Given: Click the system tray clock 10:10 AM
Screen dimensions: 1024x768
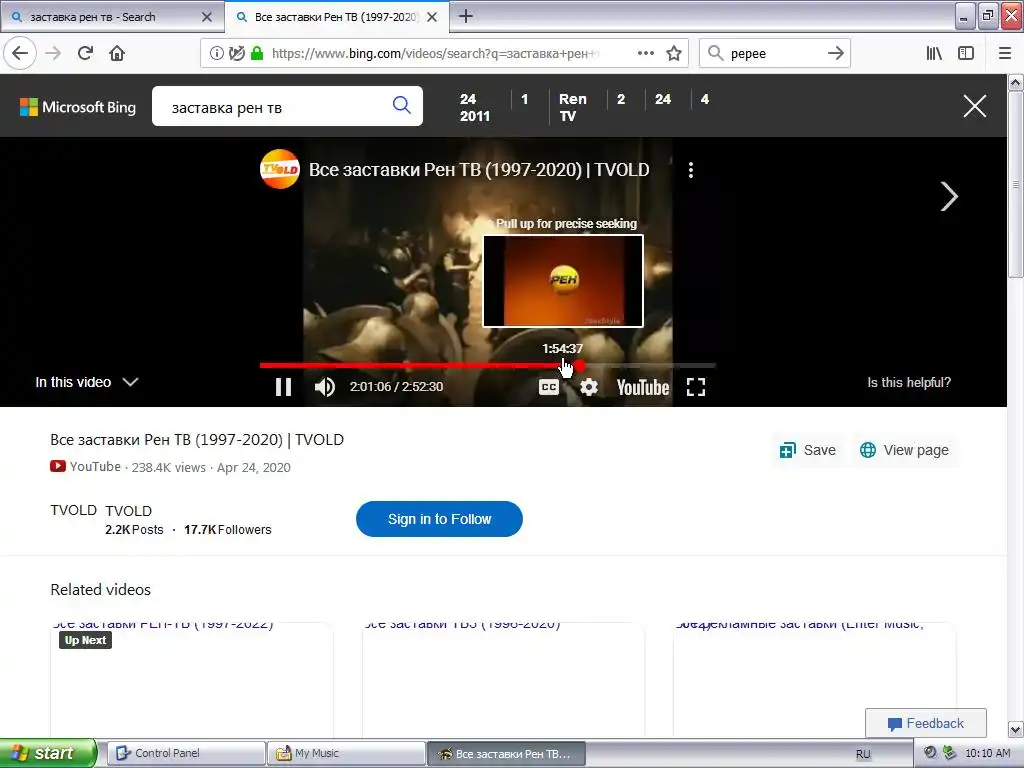Looking at the screenshot, I should pos(987,753).
